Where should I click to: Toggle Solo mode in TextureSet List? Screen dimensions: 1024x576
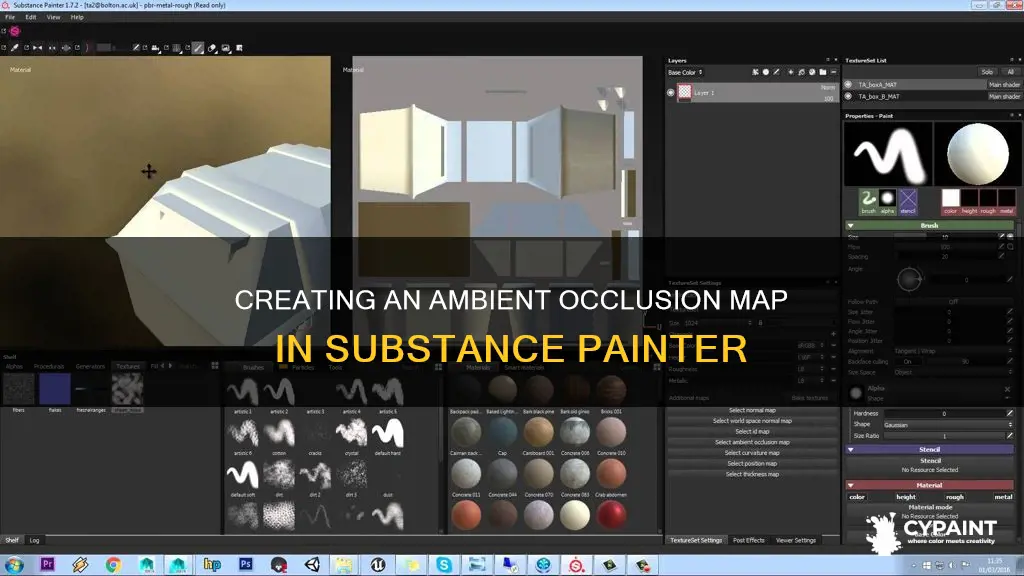pos(987,72)
